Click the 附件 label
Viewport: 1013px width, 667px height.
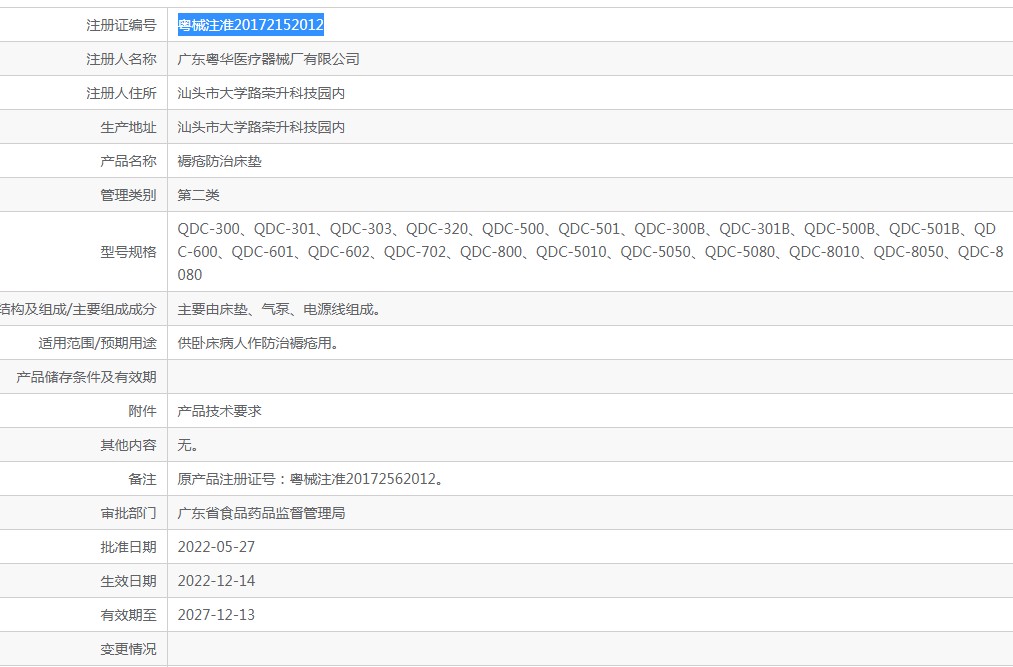143,411
